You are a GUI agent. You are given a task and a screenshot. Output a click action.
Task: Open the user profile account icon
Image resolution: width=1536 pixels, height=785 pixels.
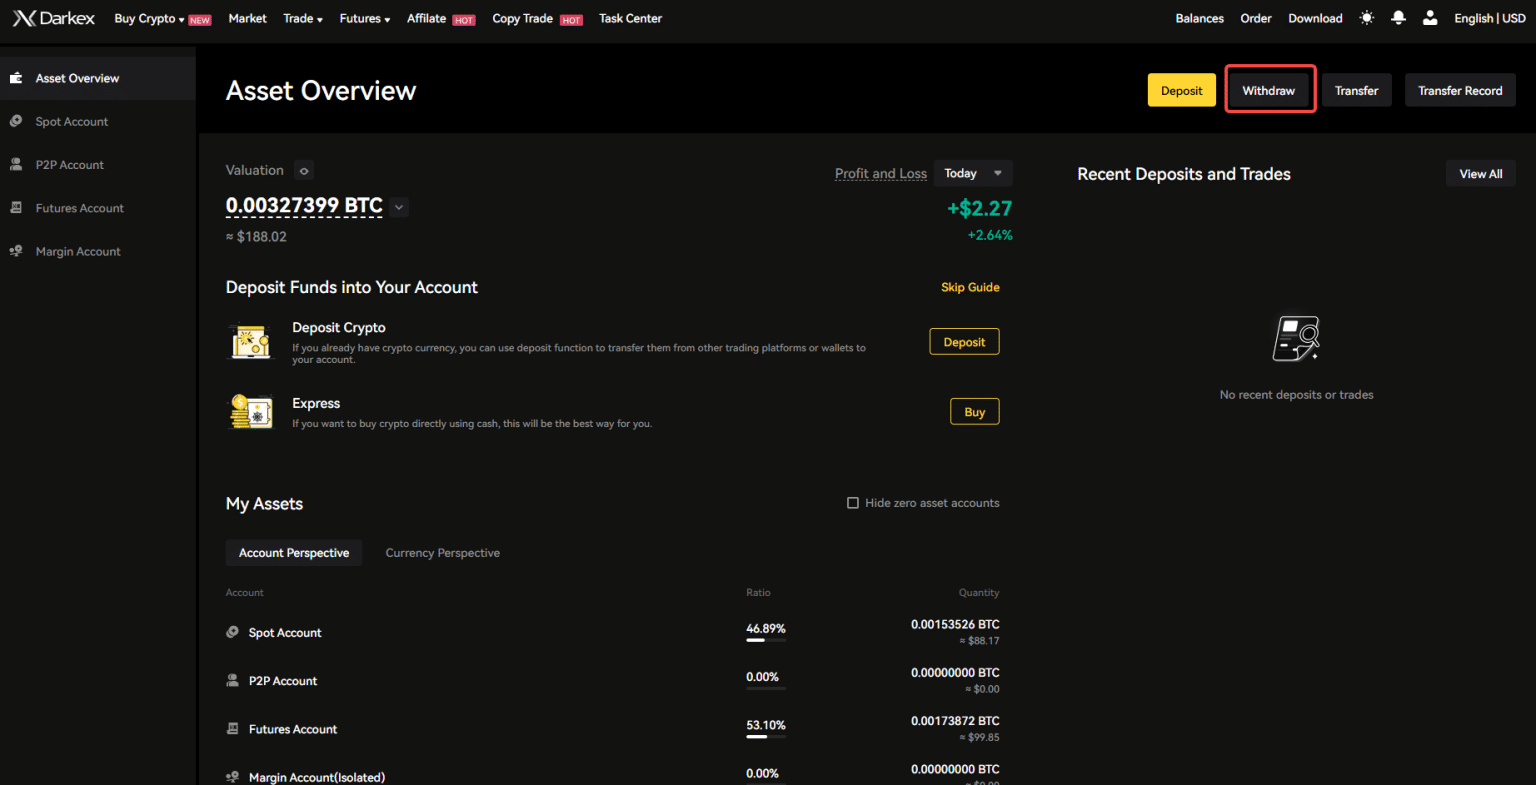[x=1429, y=17]
